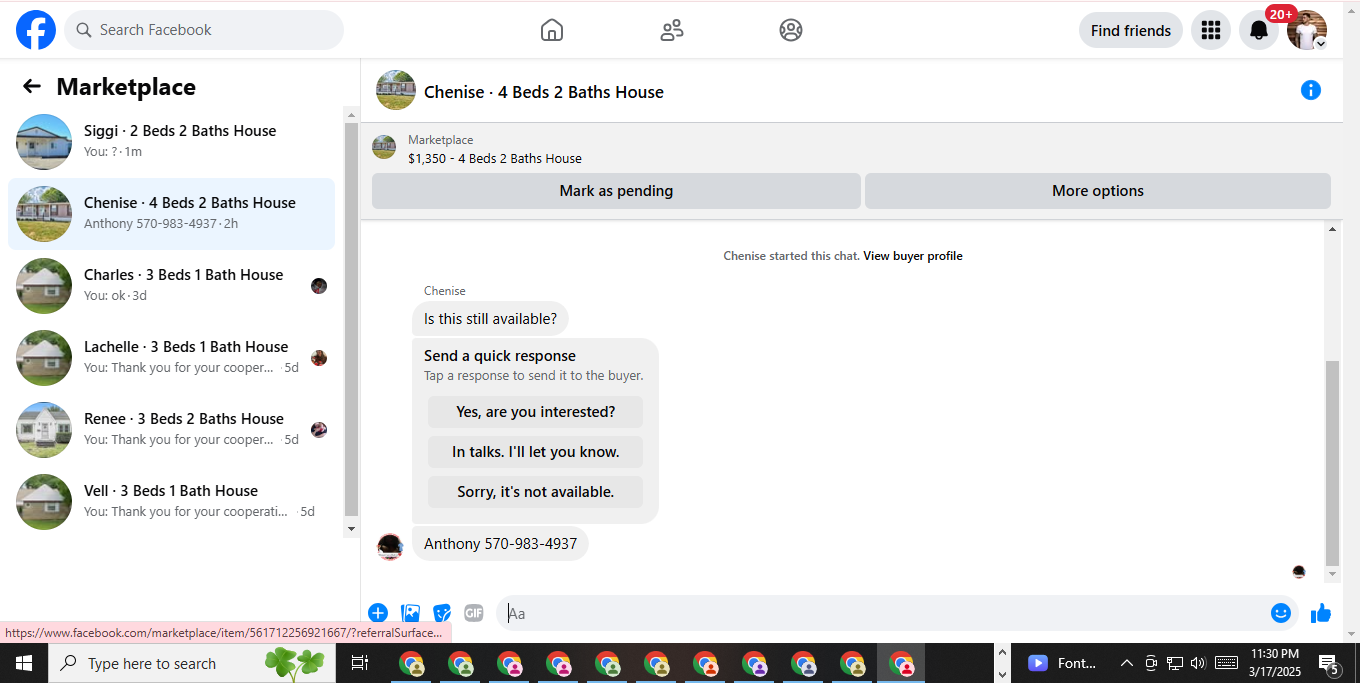The width and height of the screenshot is (1360, 683).
Task: Click the scroll-down arrow of conversation list
Action: (351, 529)
